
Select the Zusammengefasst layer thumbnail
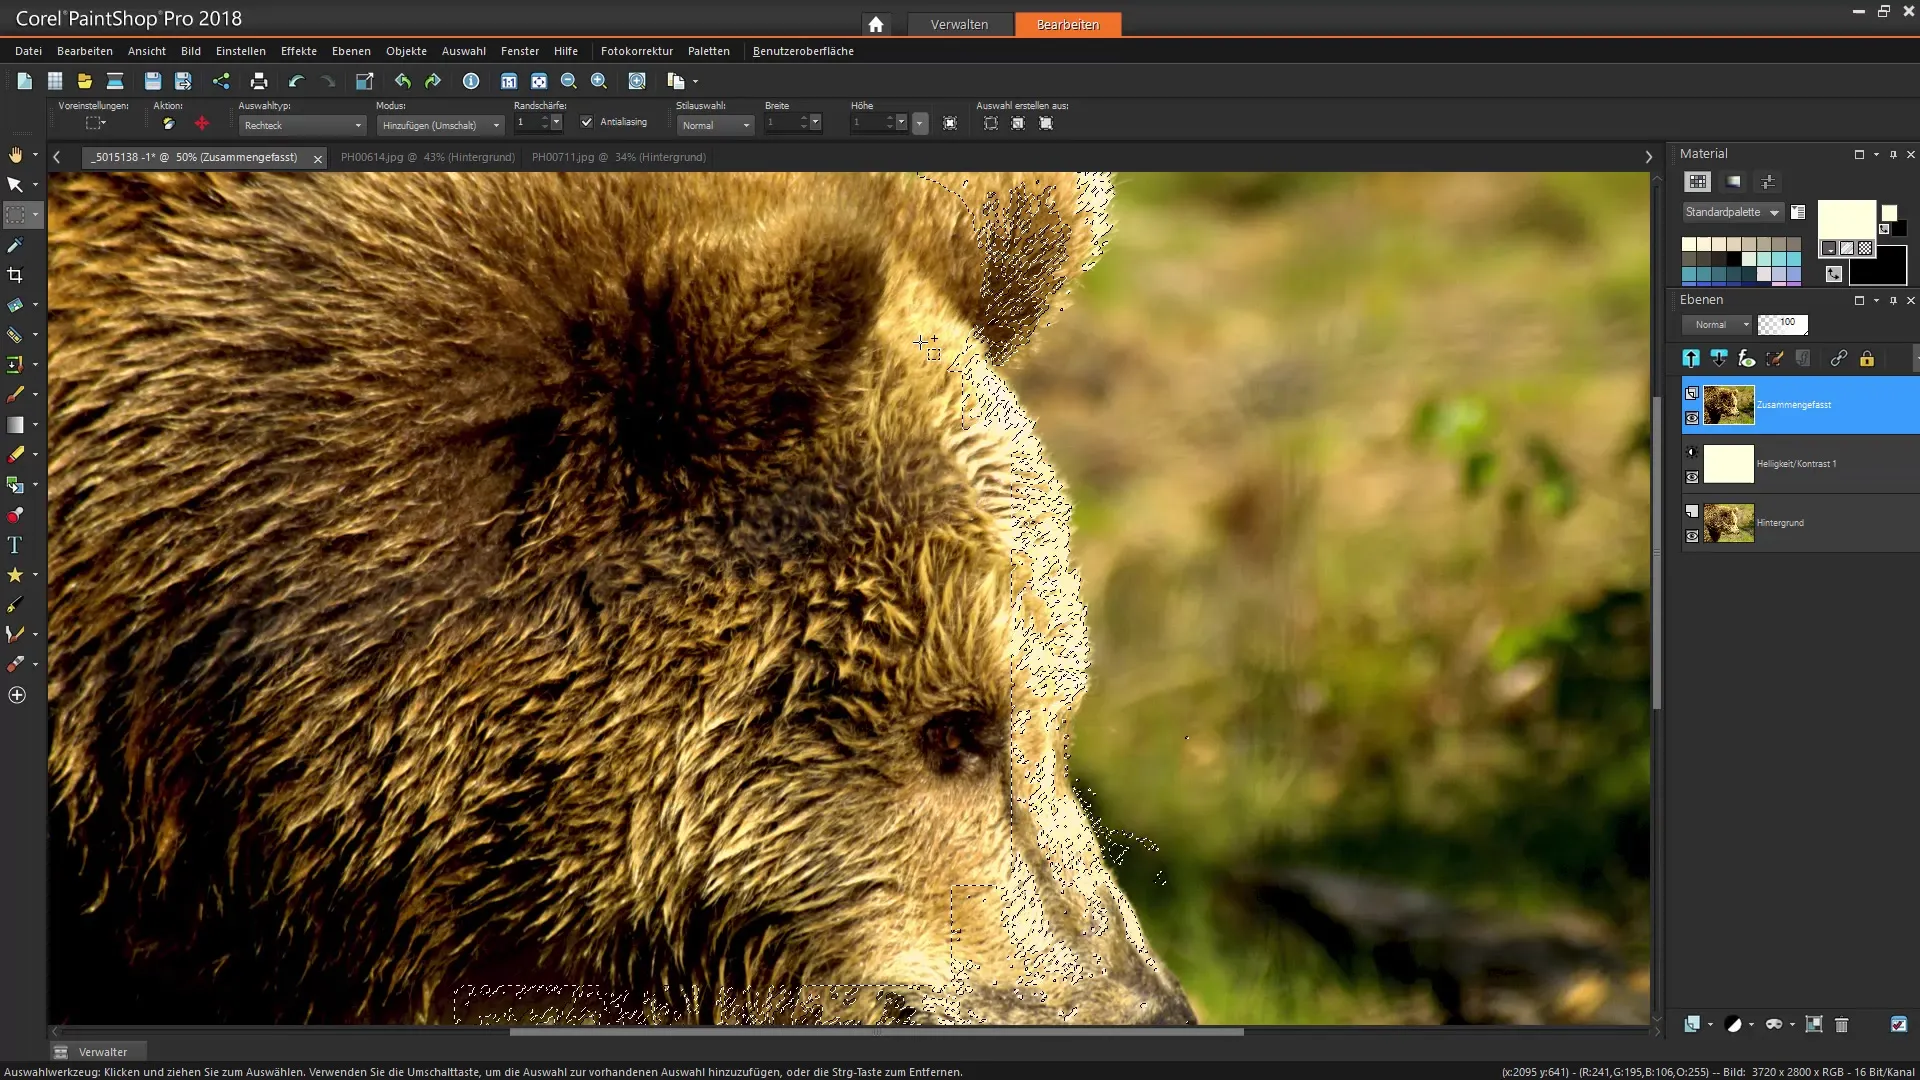1728,405
